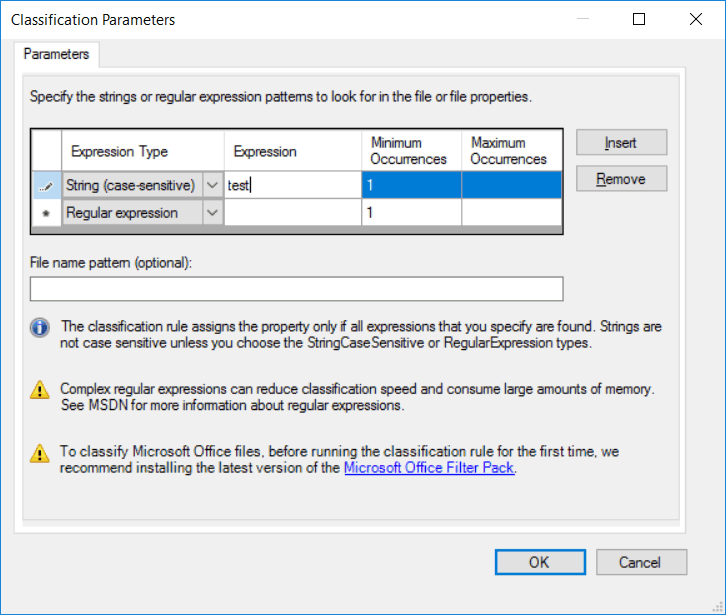This screenshot has width=726, height=615.
Task: Expand the Regular expression type dropdown
Action: click(212, 213)
